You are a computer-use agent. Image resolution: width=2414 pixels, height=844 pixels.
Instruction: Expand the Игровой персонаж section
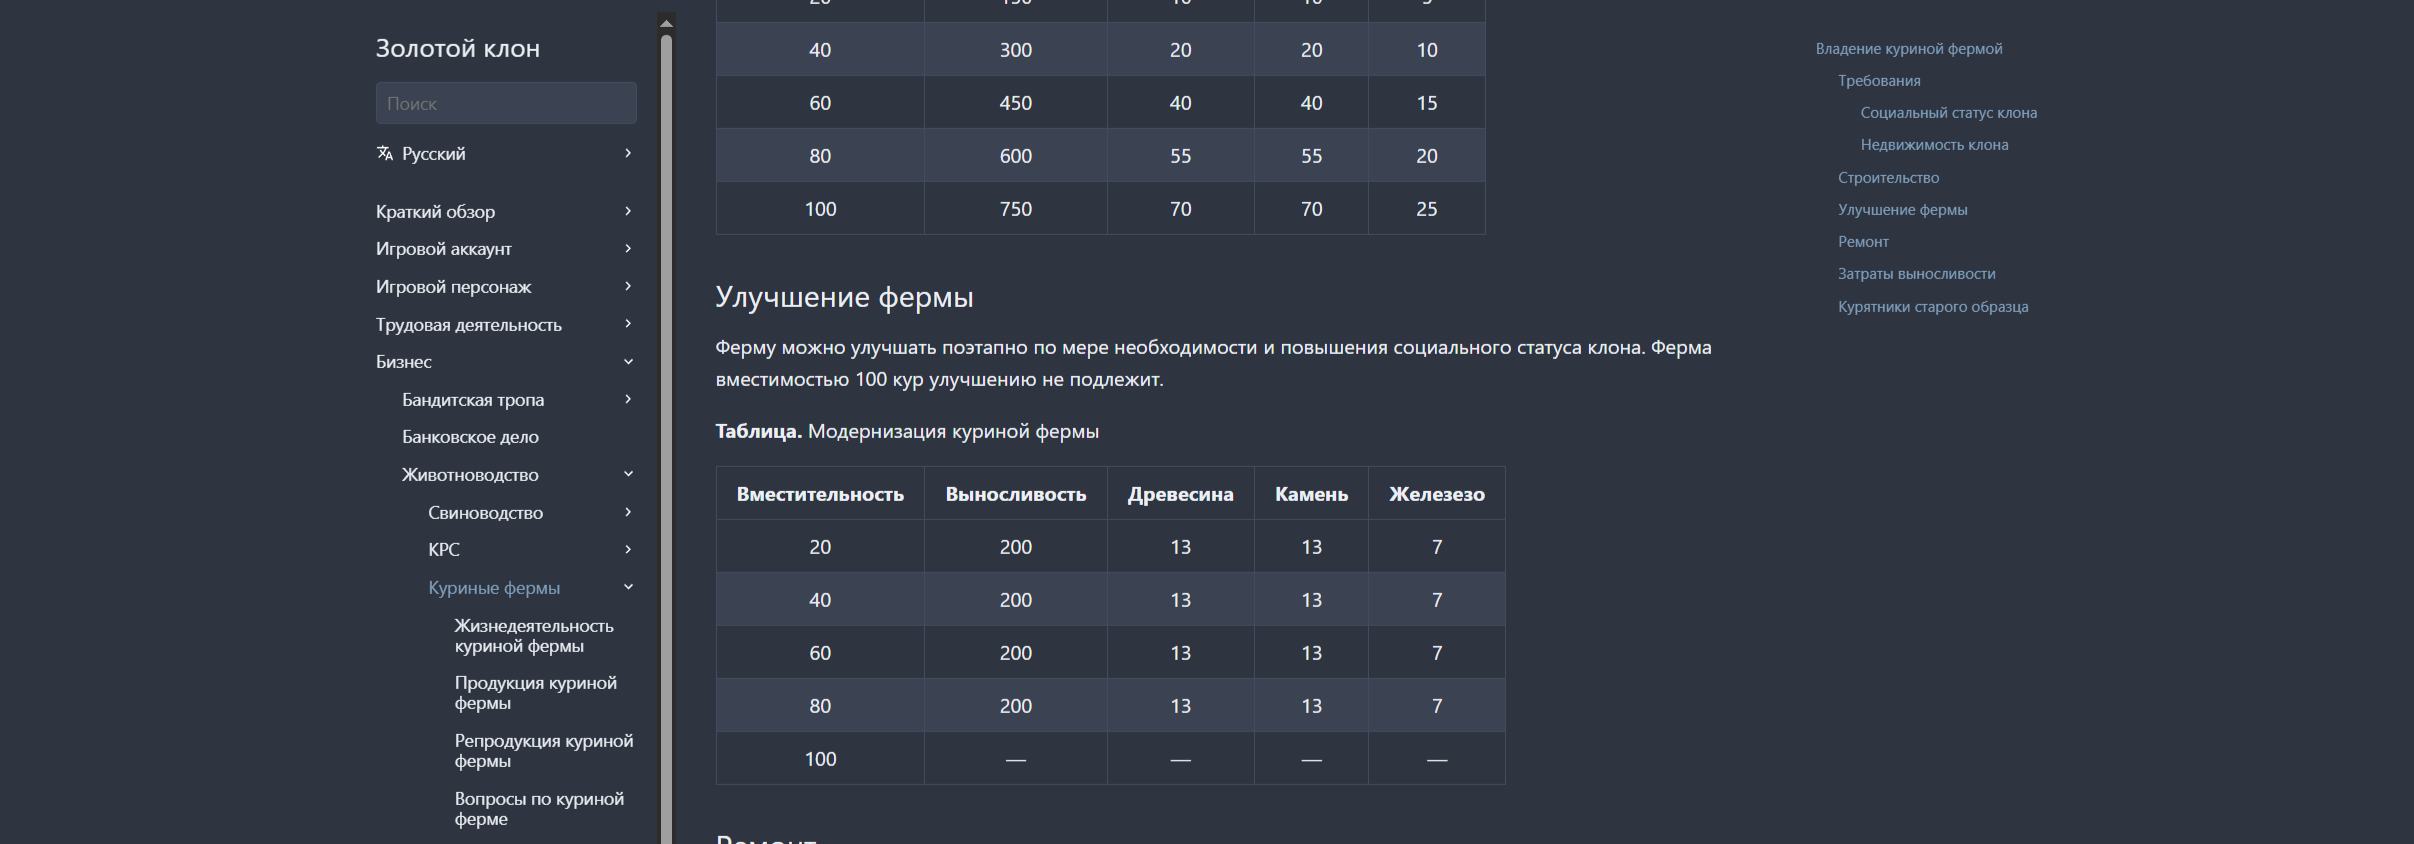pos(628,286)
